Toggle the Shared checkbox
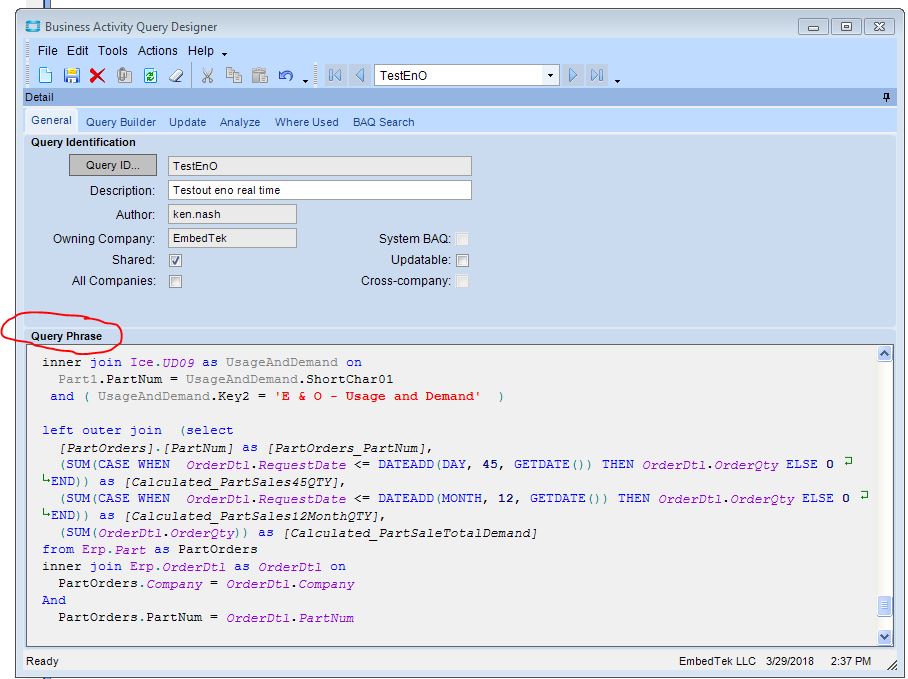 point(176,260)
